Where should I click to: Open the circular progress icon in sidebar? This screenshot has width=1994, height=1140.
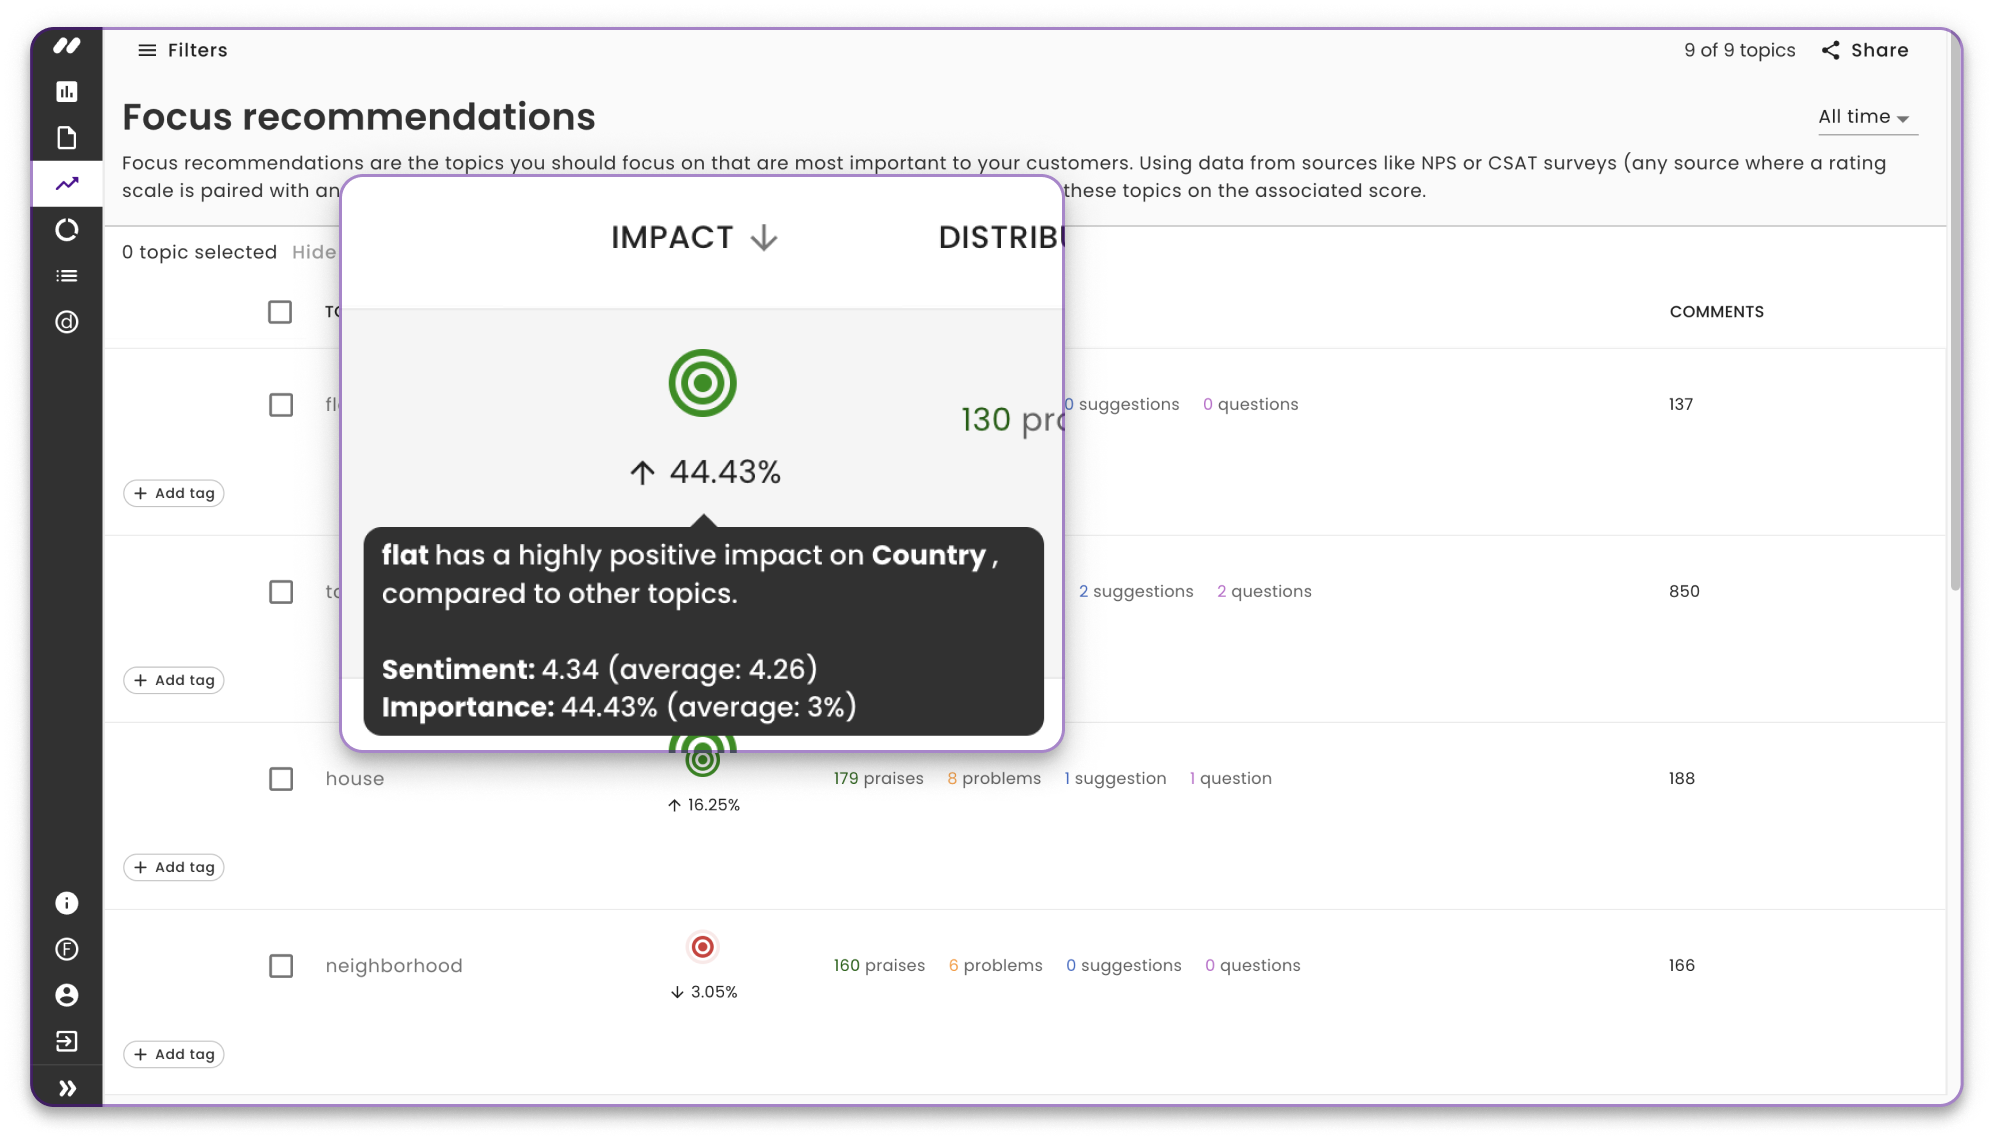click(67, 230)
